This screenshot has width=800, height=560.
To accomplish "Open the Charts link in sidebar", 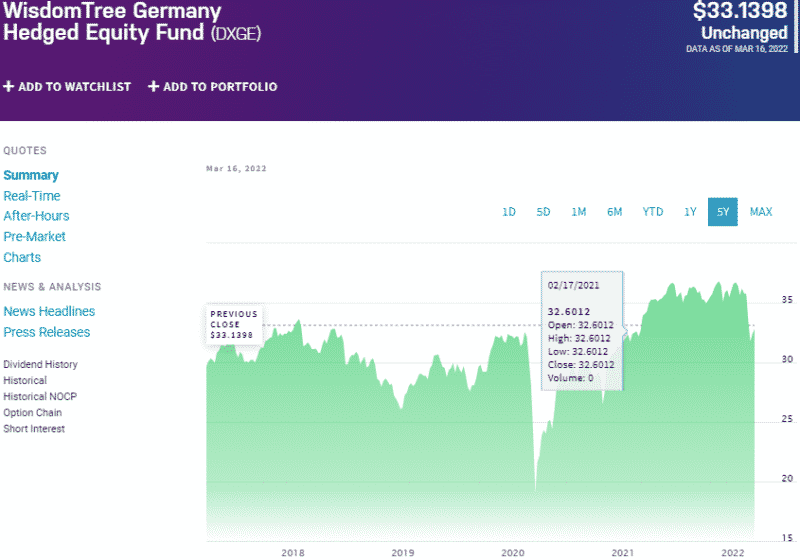I will click(x=22, y=257).
